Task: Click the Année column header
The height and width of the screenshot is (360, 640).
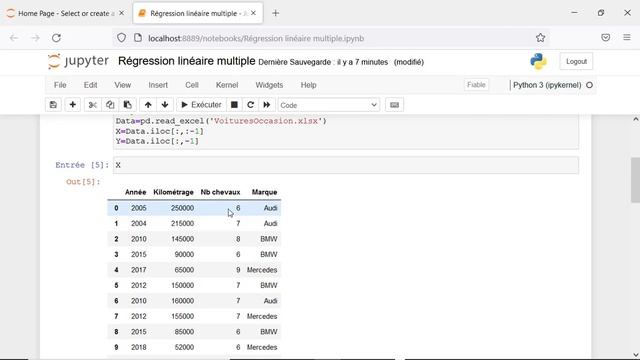Action: click(x=136, y=192)
